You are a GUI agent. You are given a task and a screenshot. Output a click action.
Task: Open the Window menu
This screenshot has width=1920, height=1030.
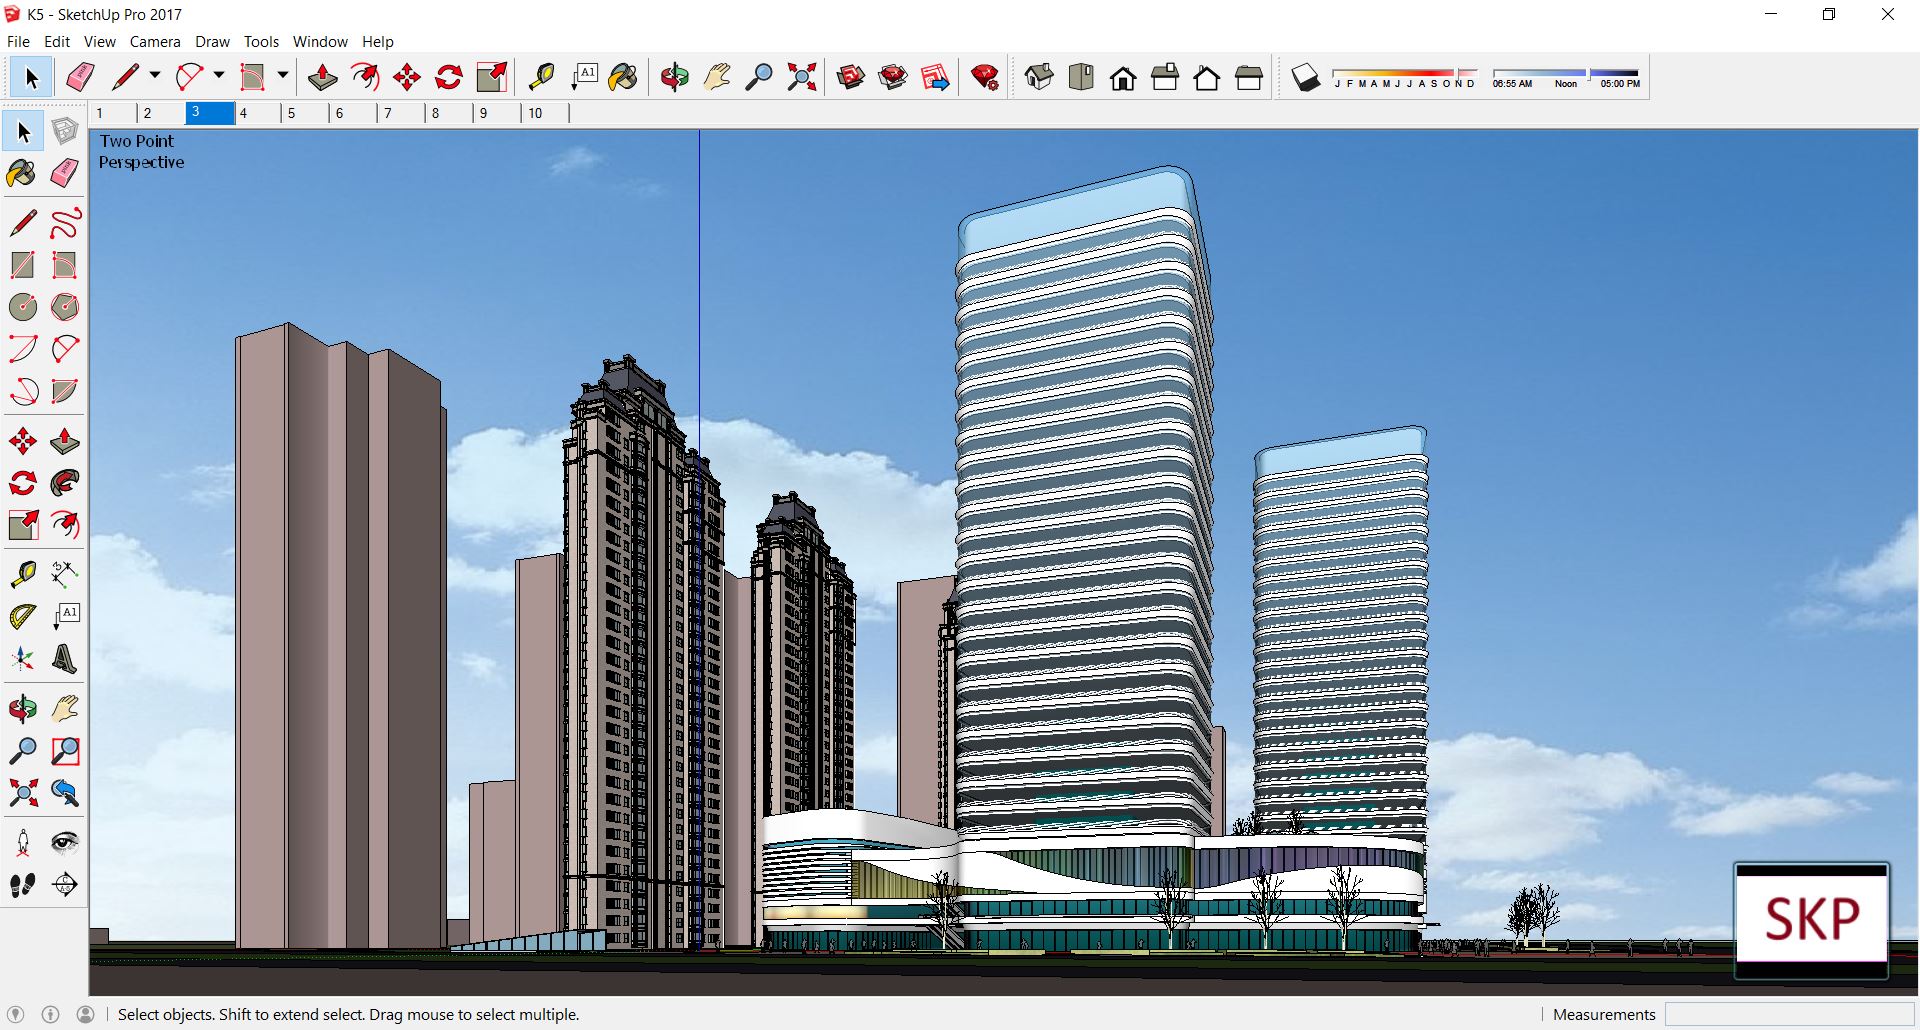320,42
